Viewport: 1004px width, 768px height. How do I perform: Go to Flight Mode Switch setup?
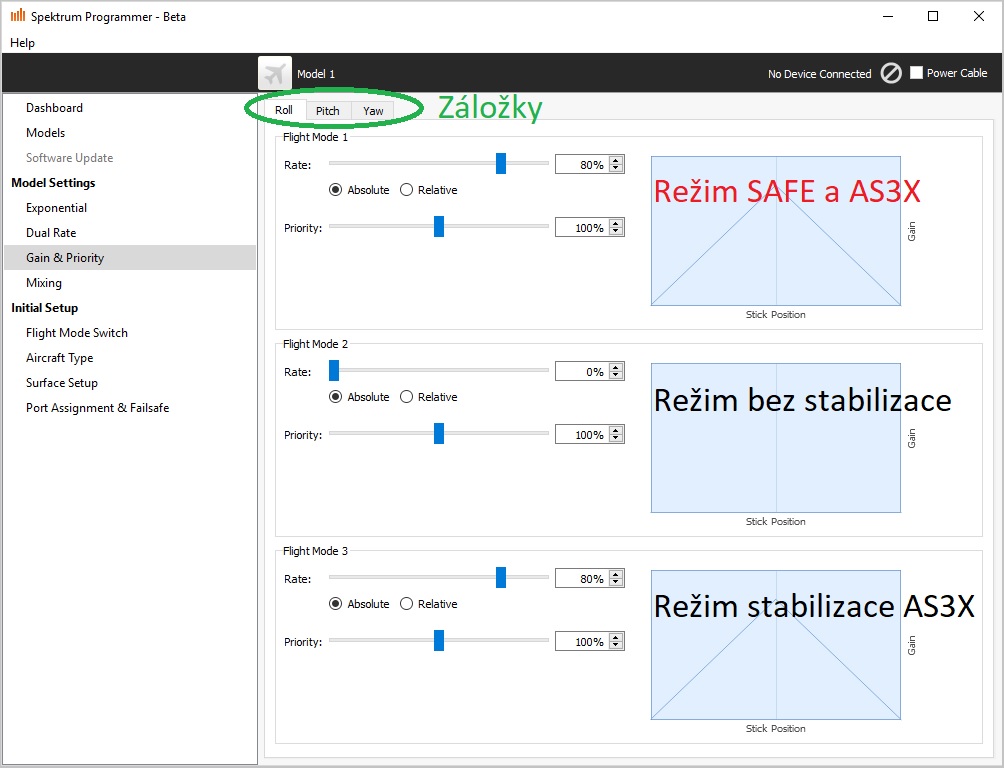pos(77,333)
